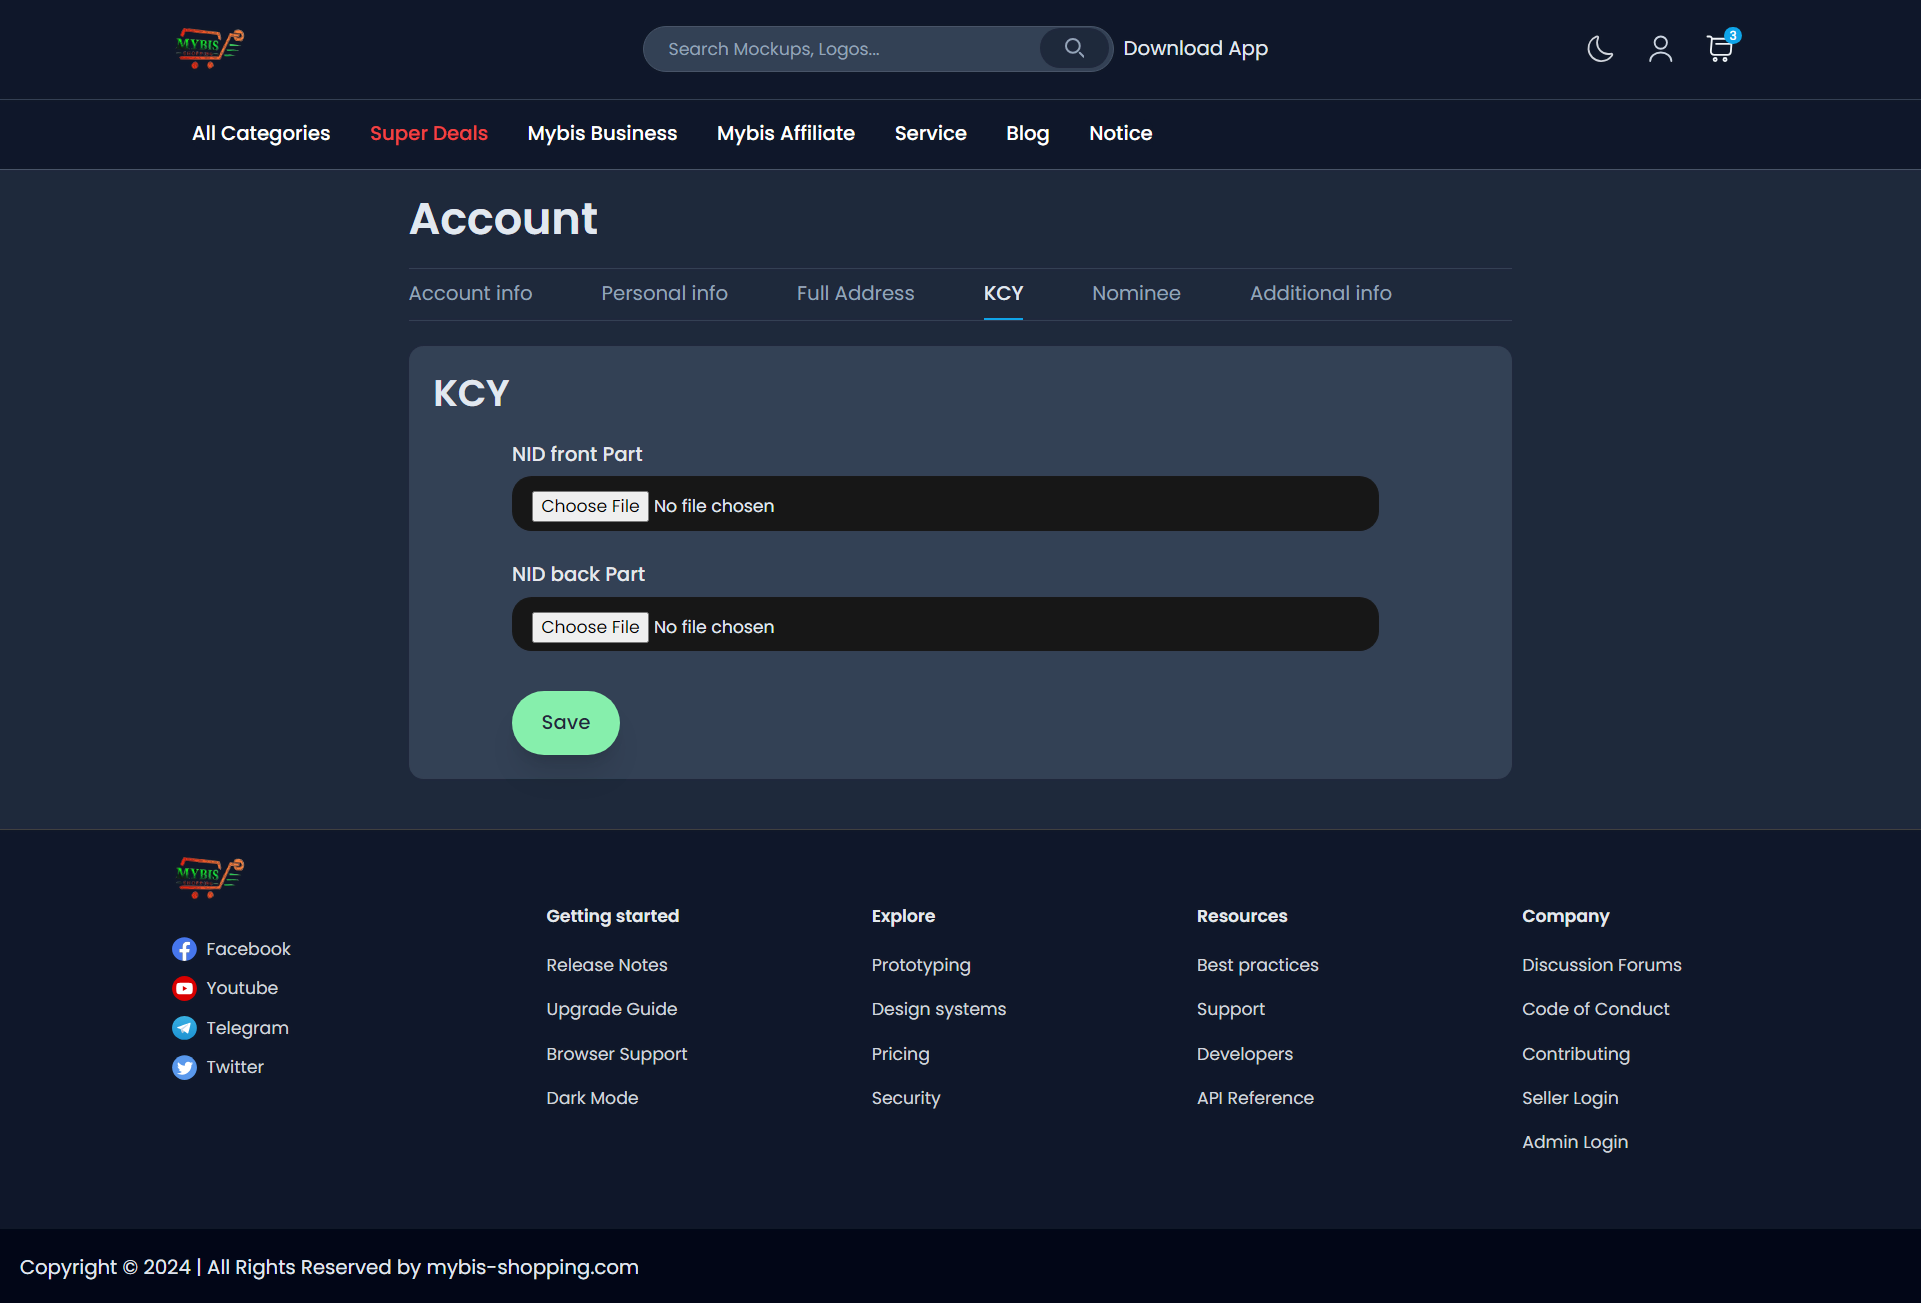Click the Mybis logo in header
The height and width of the screenshot is (1303, 1921).
click(210, 48)
